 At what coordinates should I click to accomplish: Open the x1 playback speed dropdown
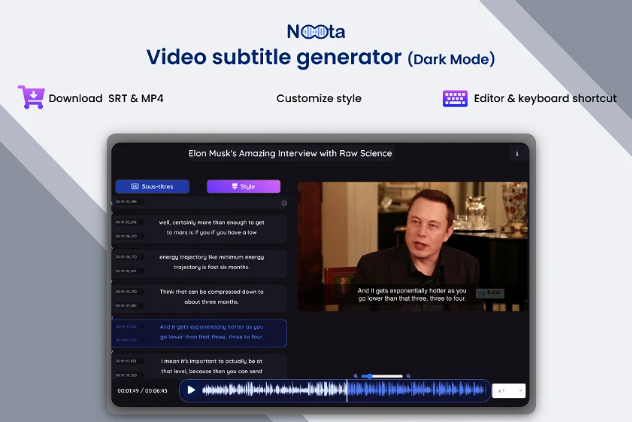pos(509,391)
